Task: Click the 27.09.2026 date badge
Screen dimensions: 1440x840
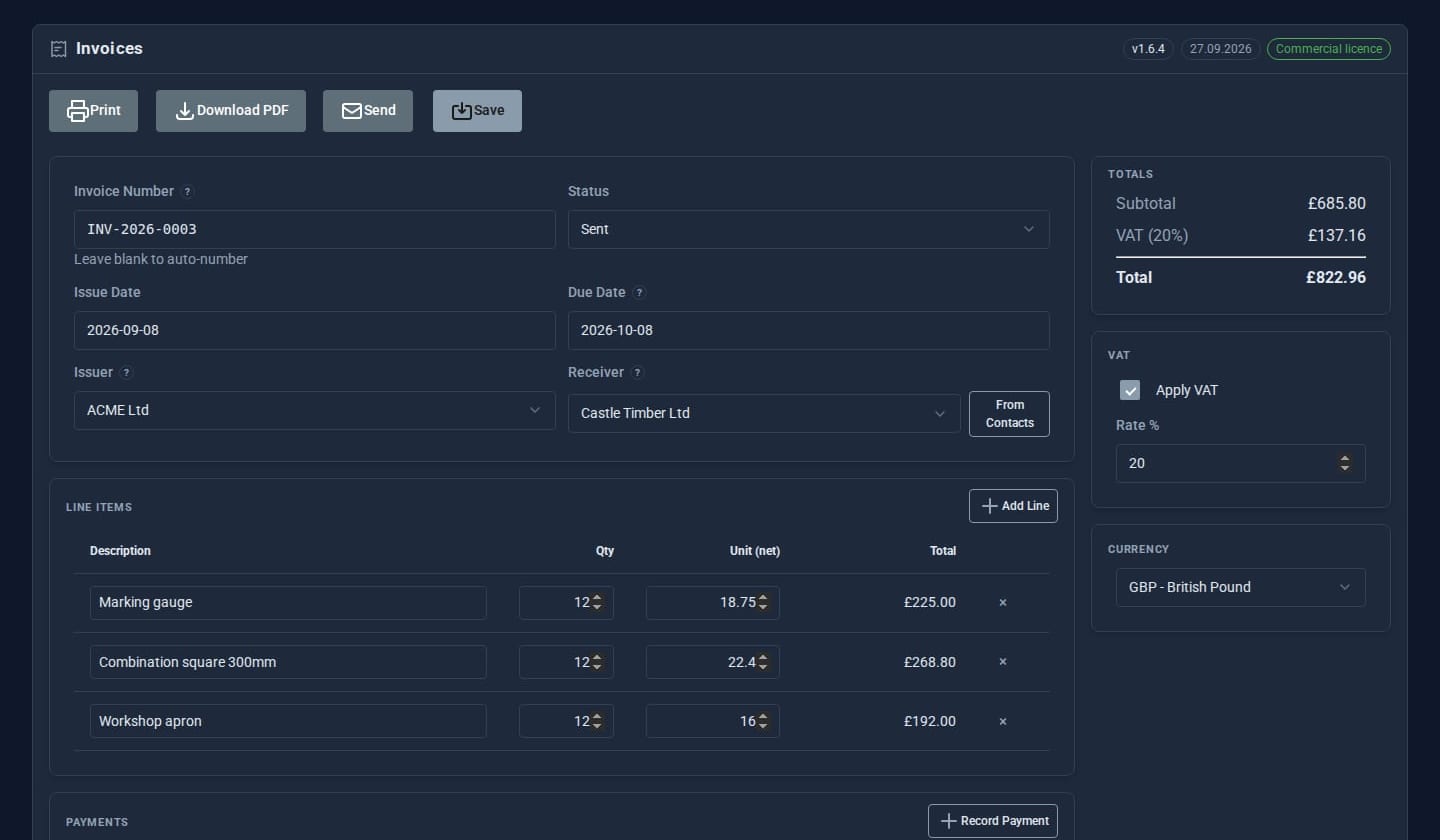Action: point(1220,49)
